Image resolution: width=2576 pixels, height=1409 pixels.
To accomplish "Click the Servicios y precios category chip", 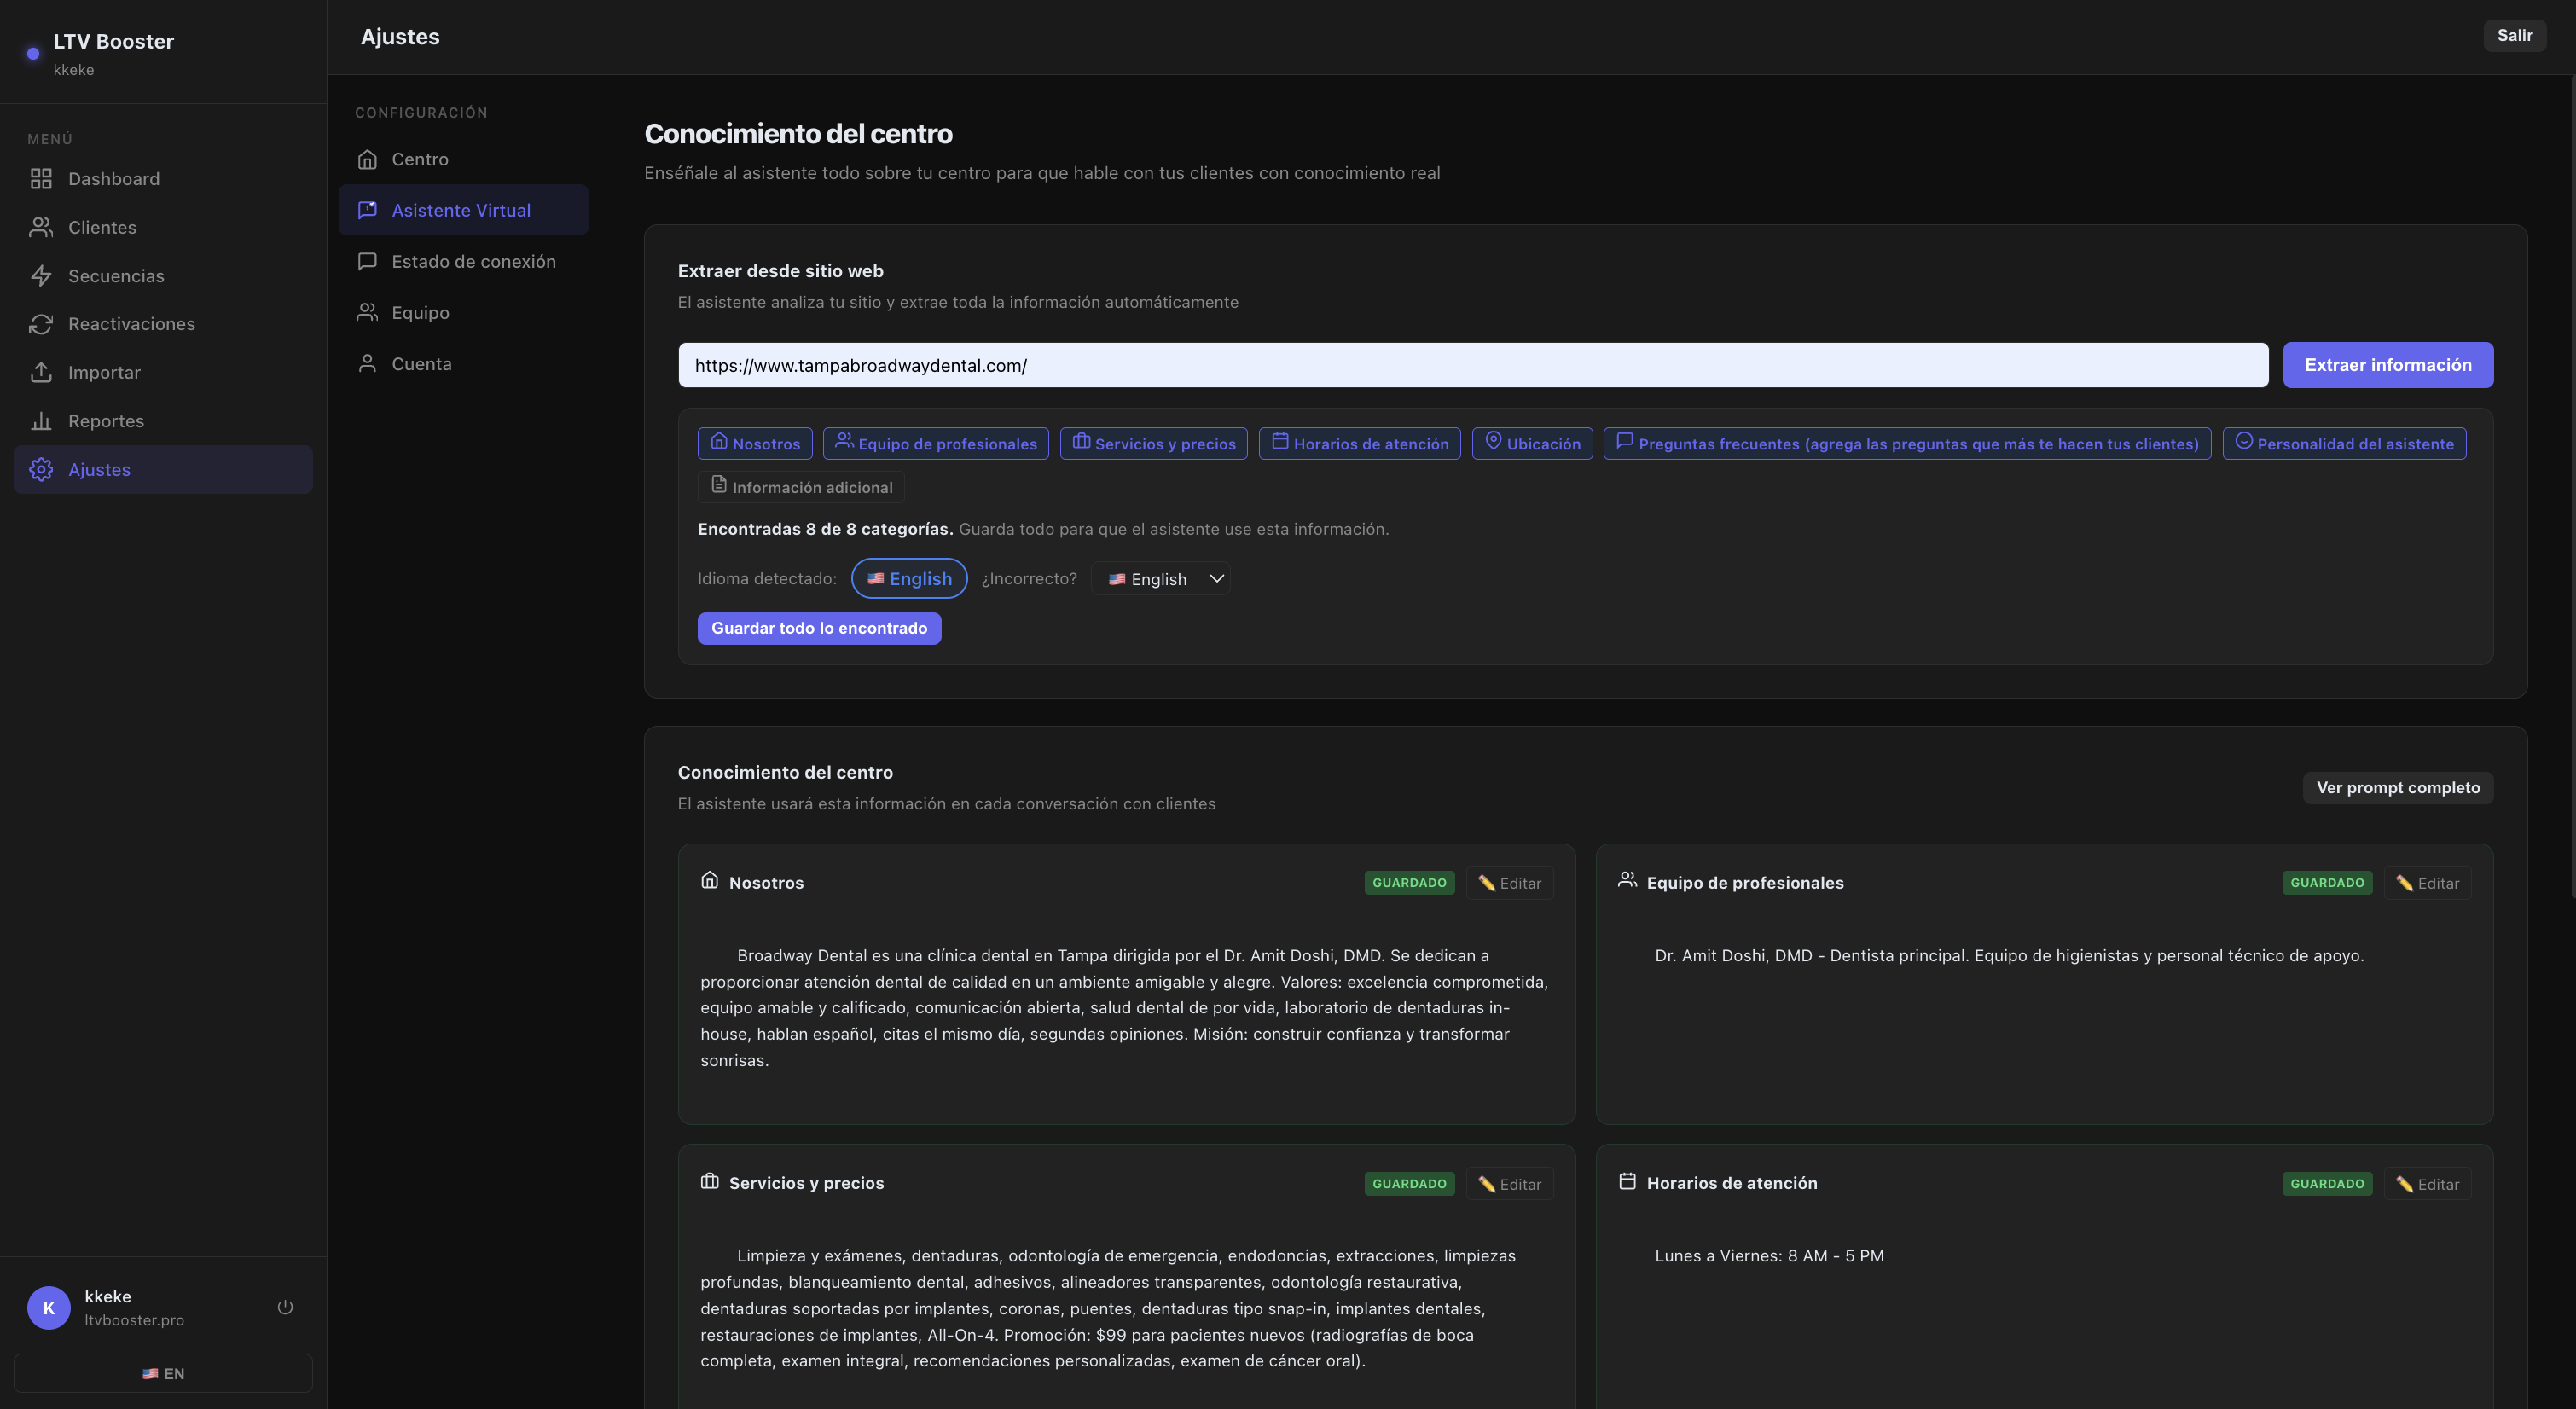I will 1154,444.
